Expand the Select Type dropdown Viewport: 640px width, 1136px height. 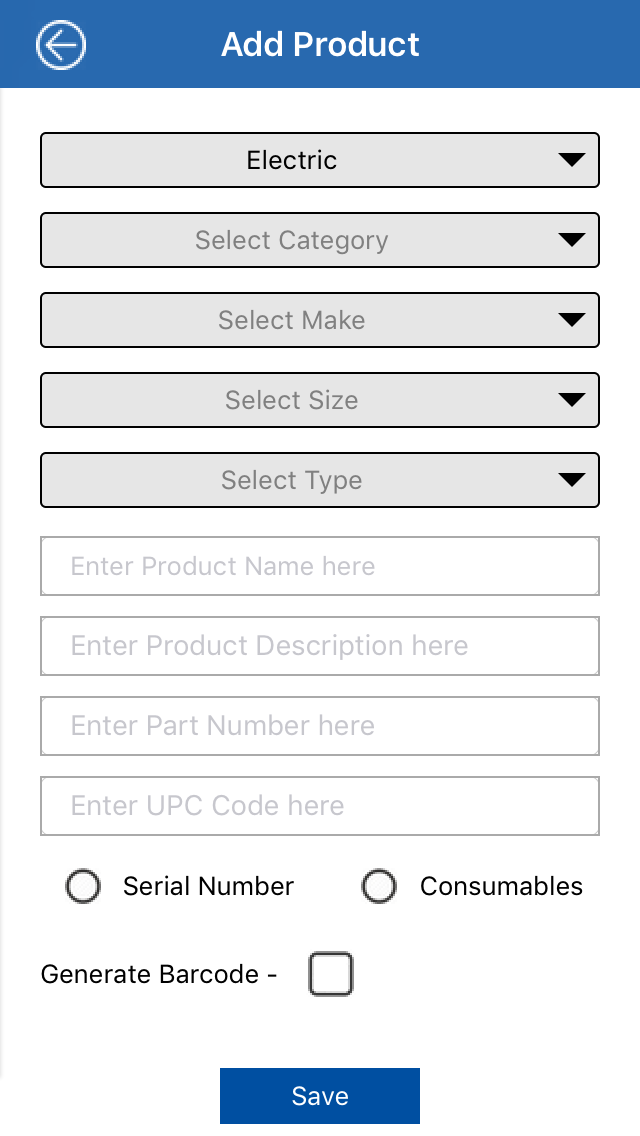click(292, 480)
